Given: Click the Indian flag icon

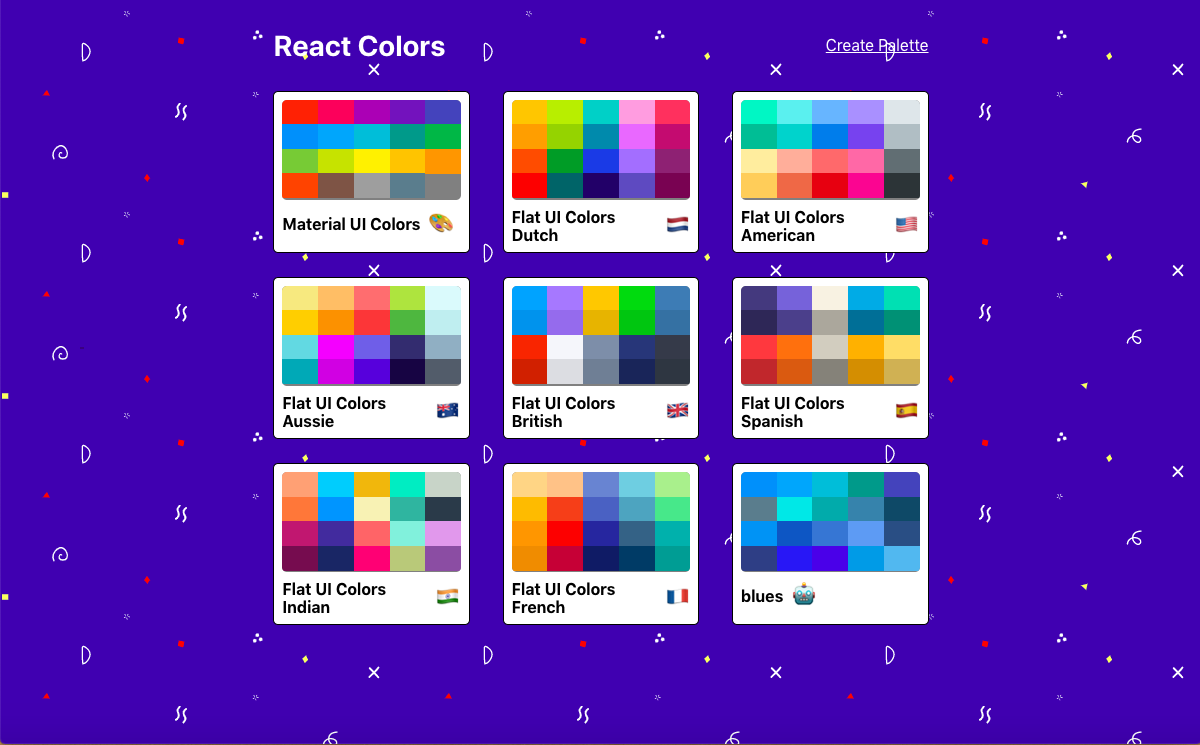Looking at the screenshot, I should (447, 596).
